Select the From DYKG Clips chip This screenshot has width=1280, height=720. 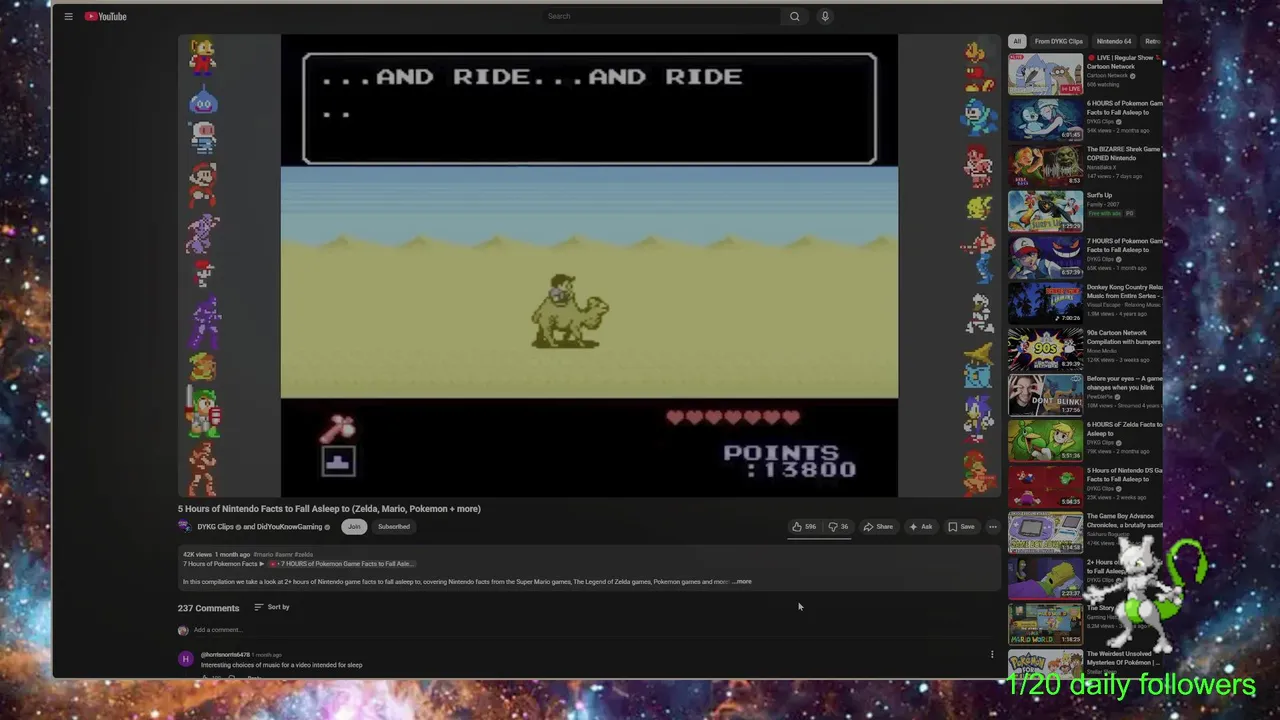(1059, 41)
